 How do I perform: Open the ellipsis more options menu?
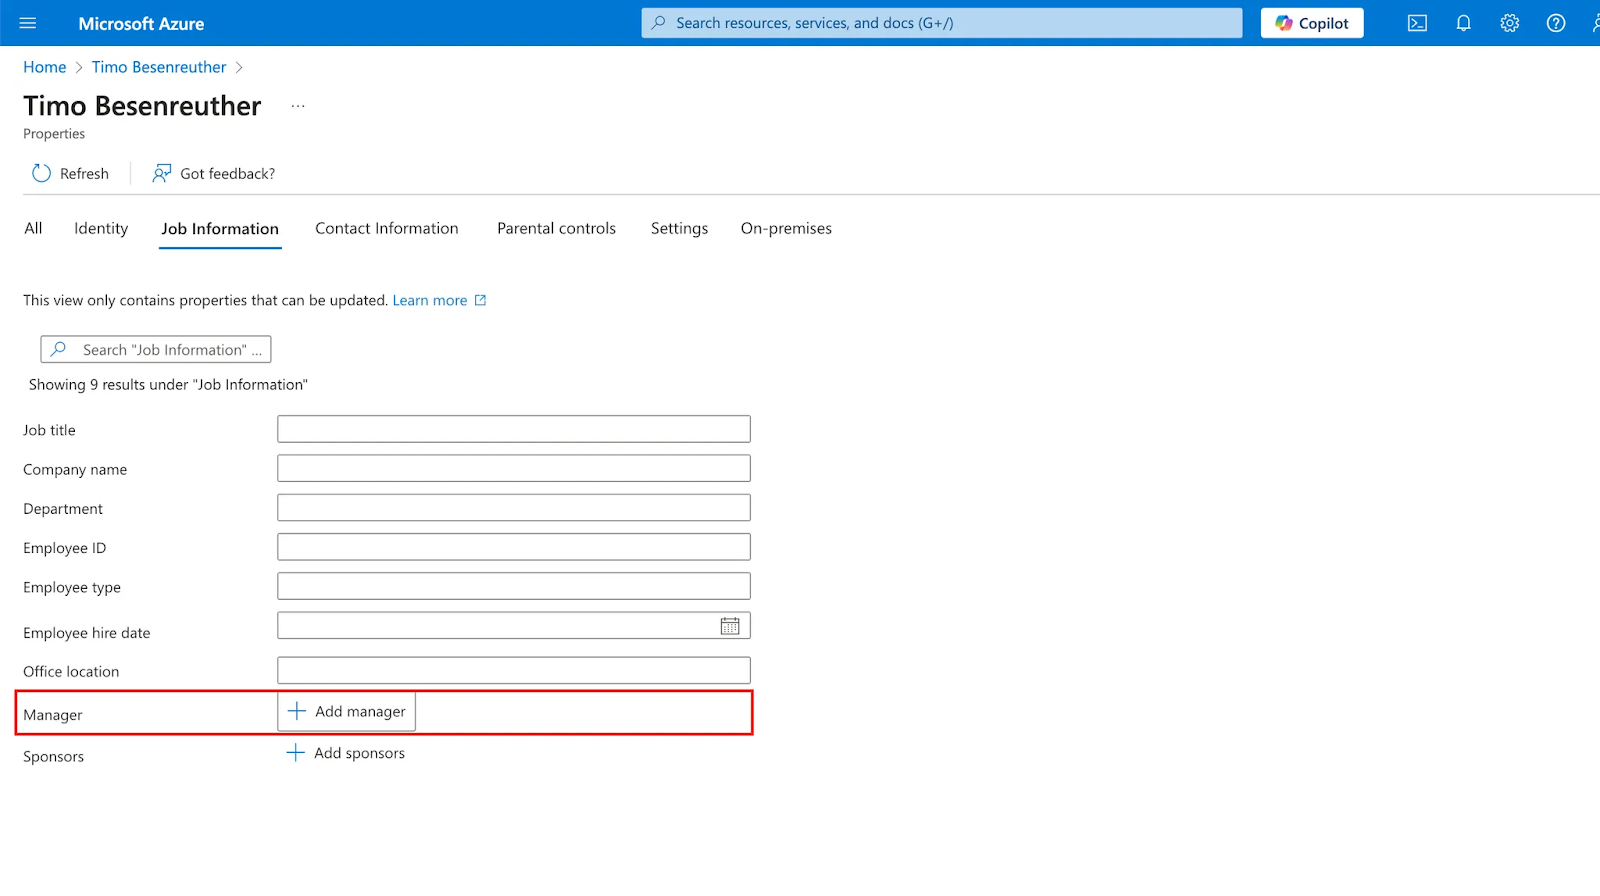coord(298,106)
